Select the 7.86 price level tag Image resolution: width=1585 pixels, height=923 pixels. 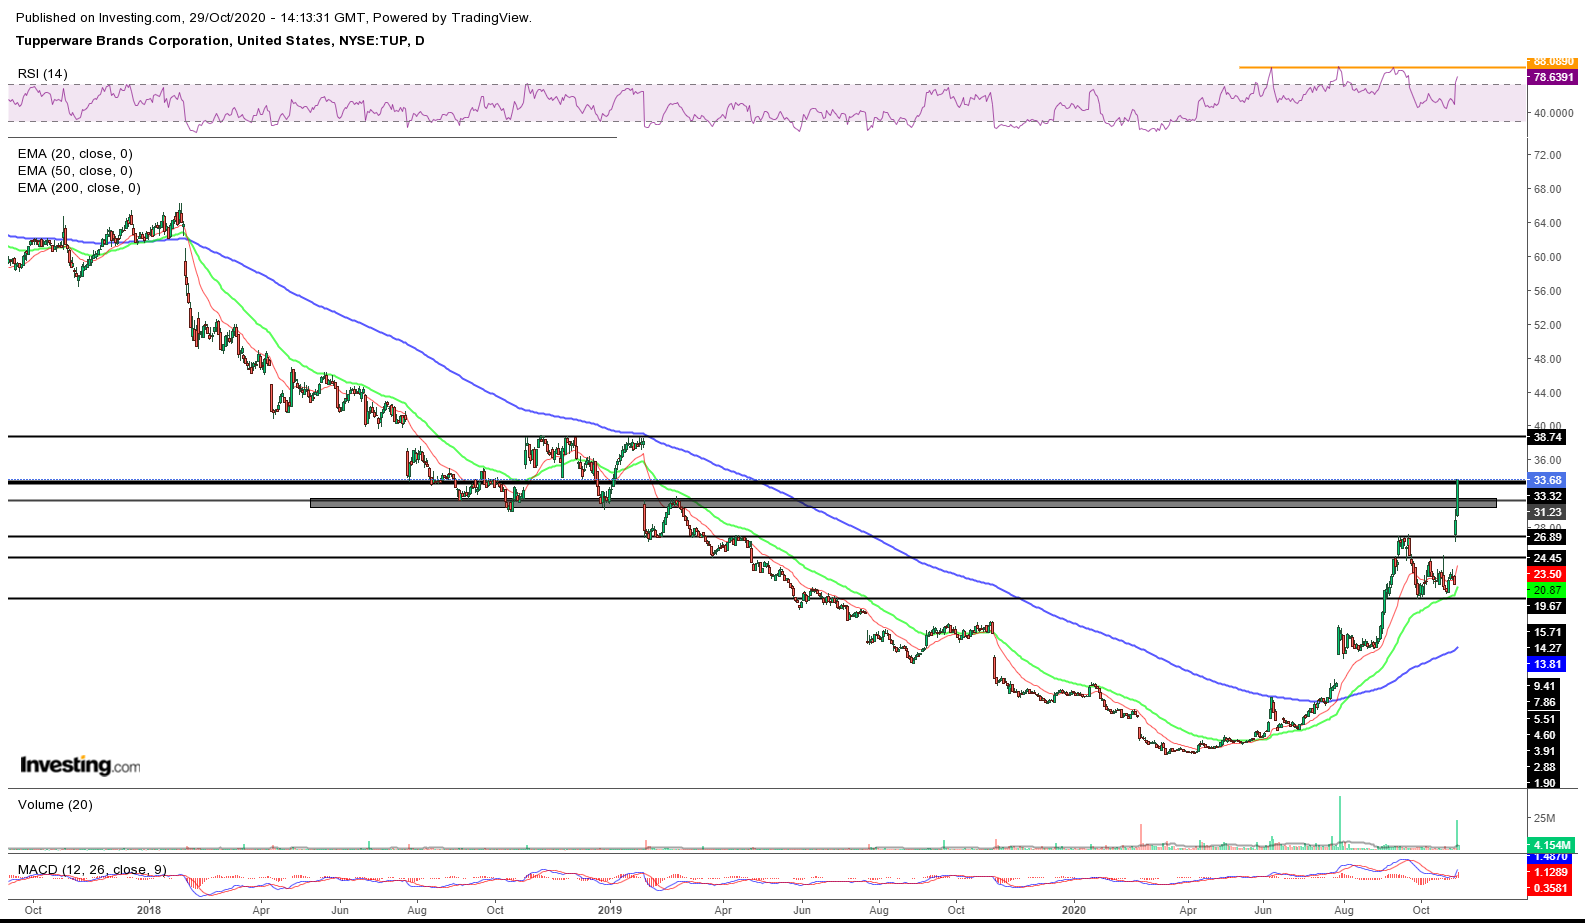tap(1545, 702)
